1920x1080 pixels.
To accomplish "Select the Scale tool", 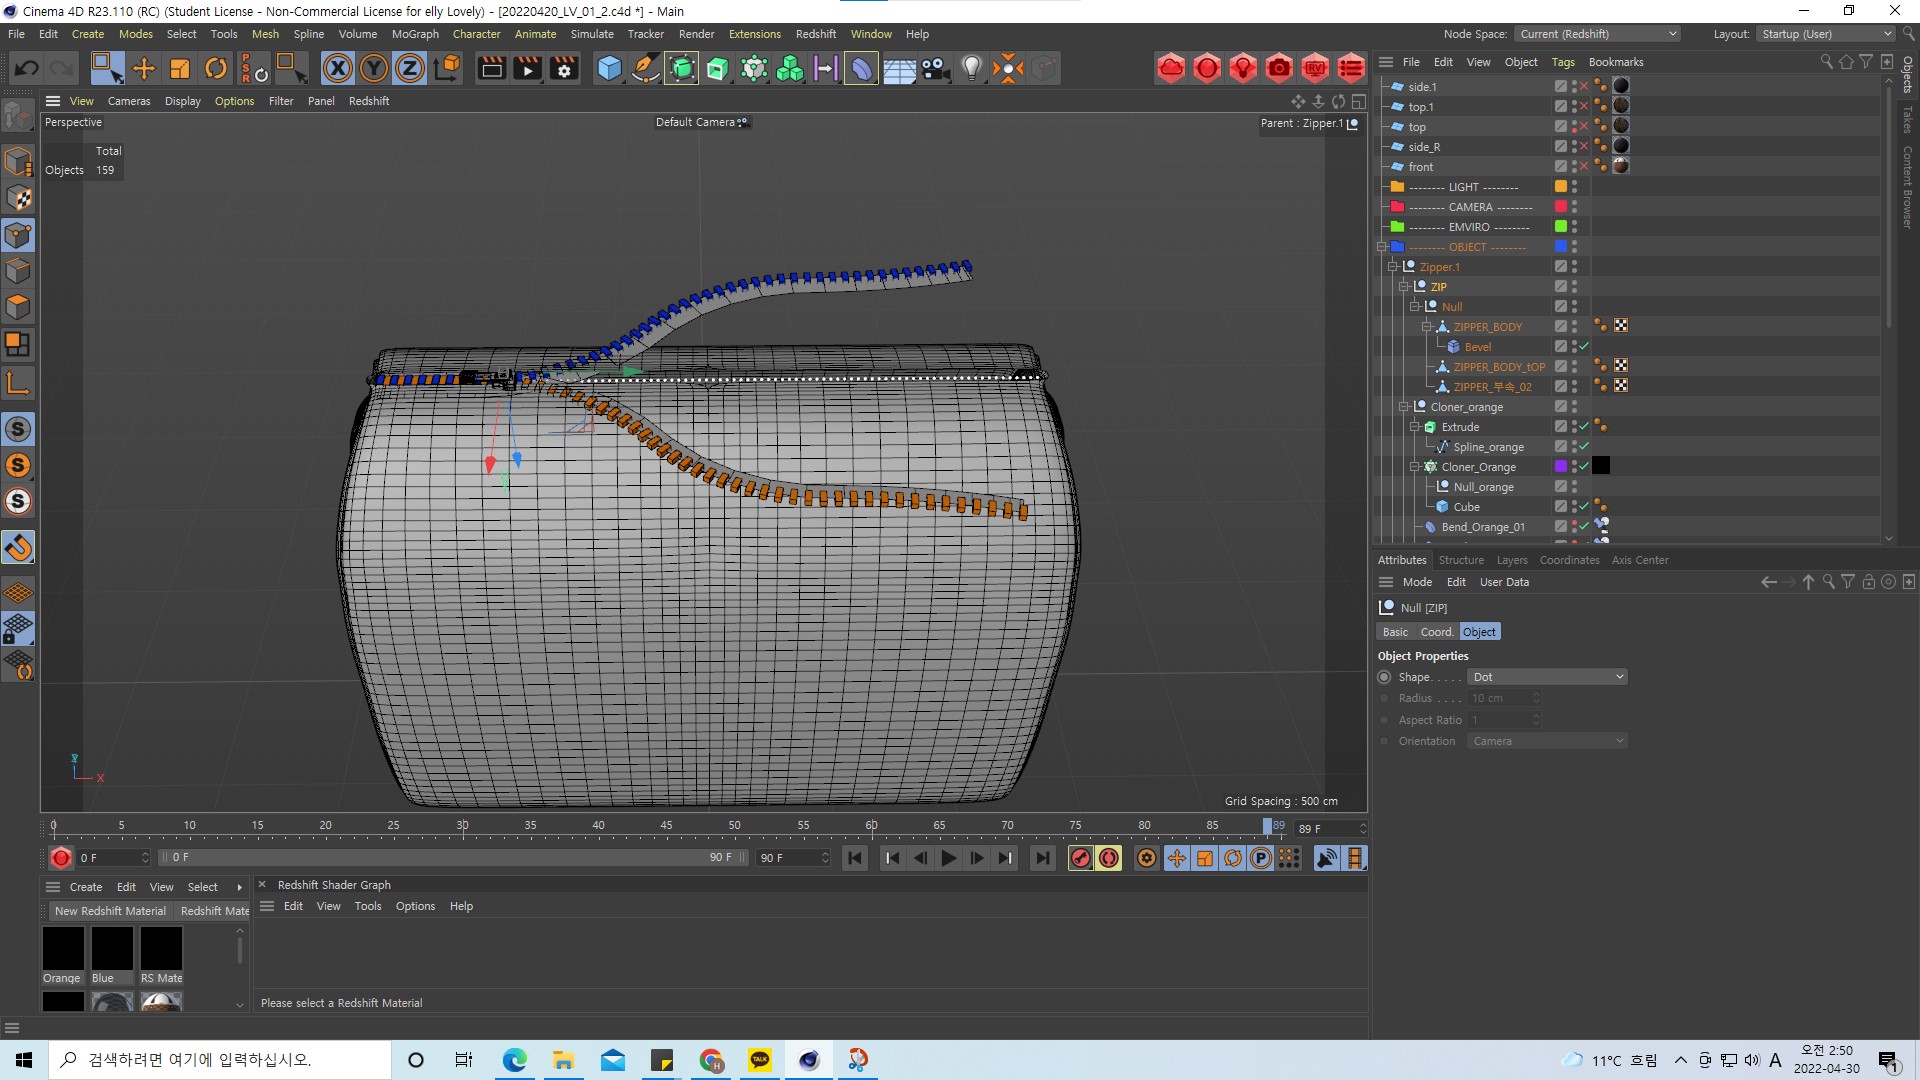I will (180, 68).
